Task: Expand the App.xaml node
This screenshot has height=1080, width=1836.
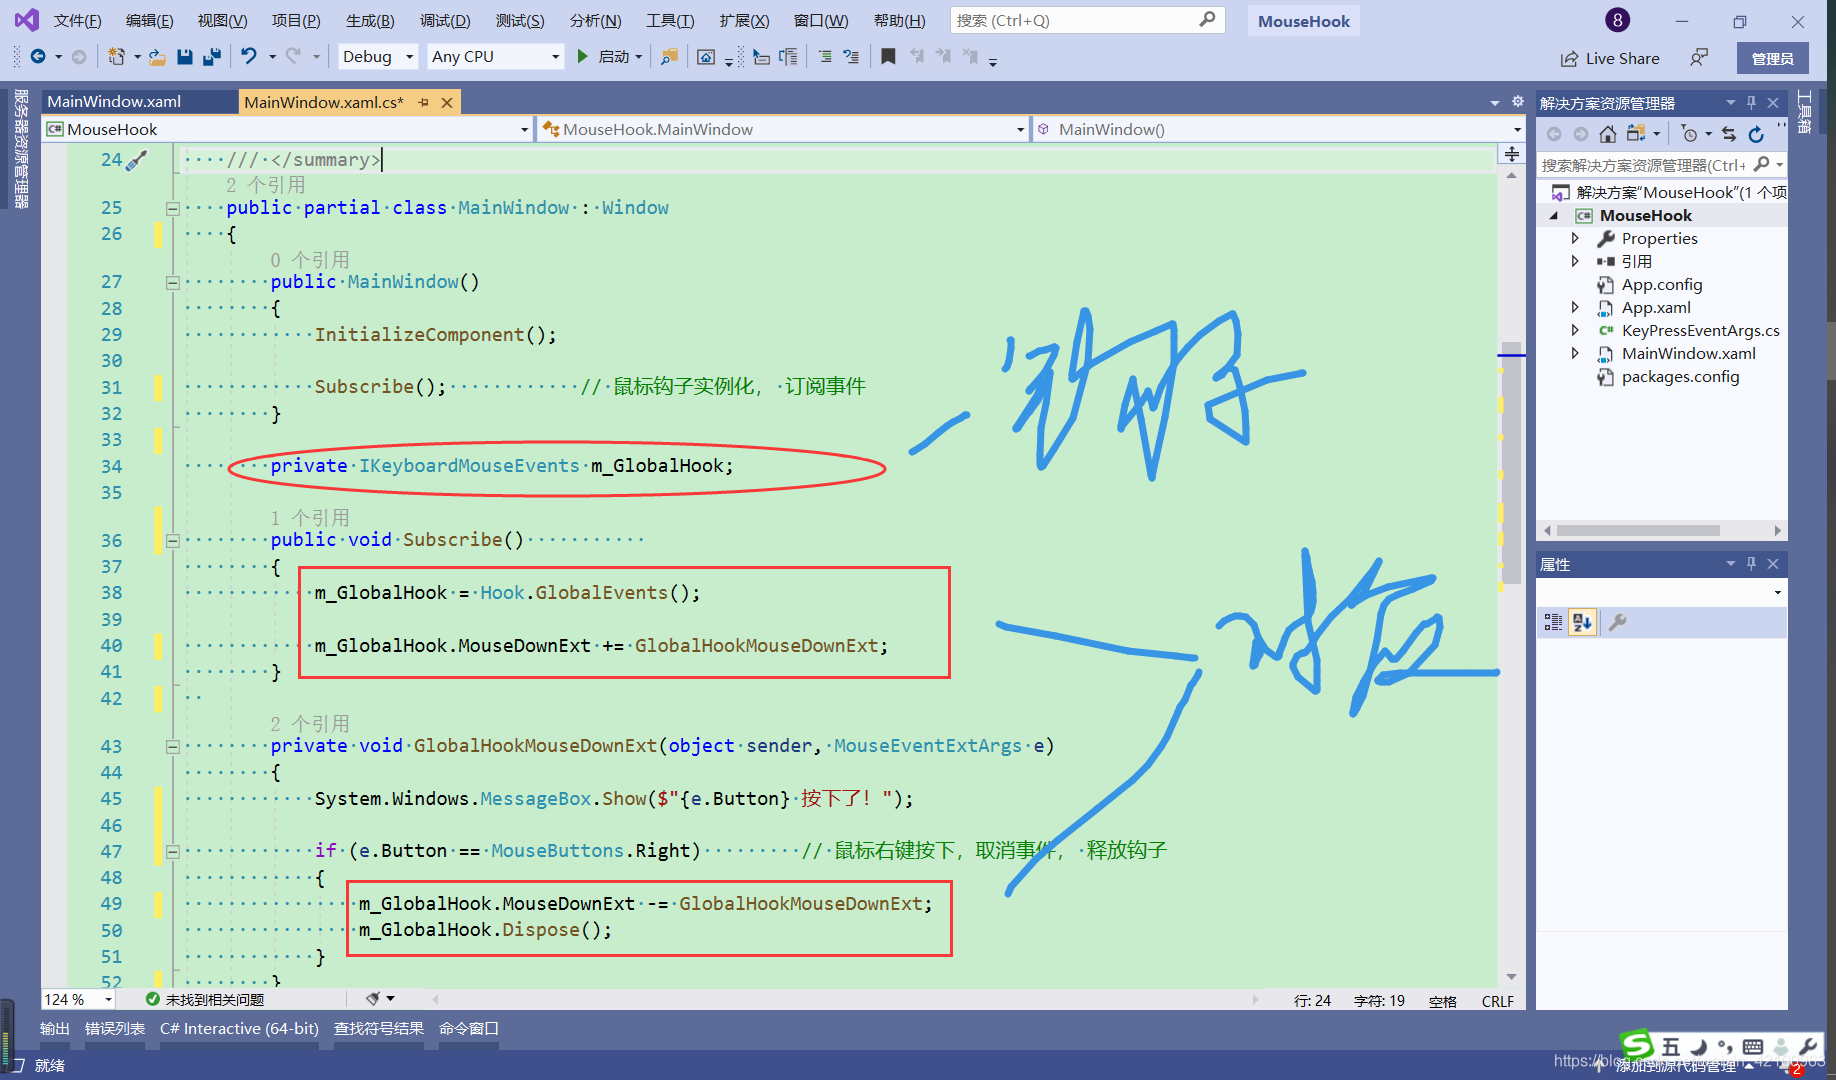Action: (1575, 307)
